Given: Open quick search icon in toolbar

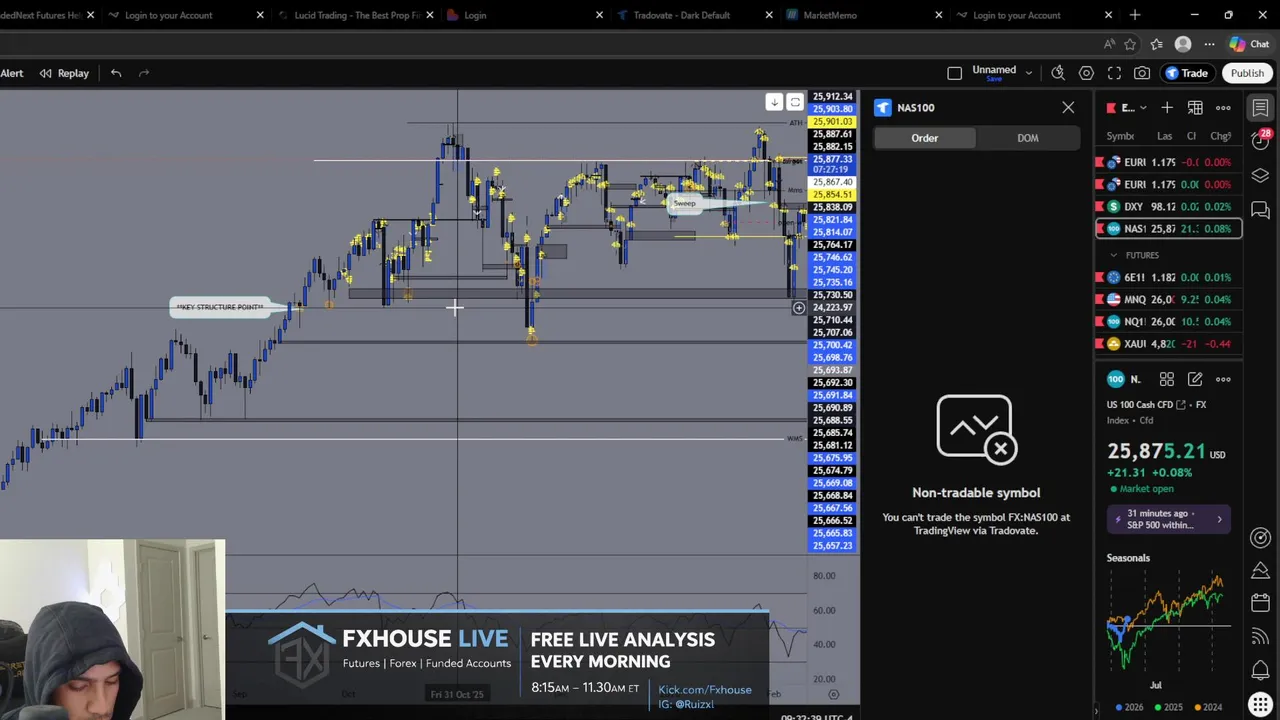Looking at the screenshot, I should [x=1058, y=73].
